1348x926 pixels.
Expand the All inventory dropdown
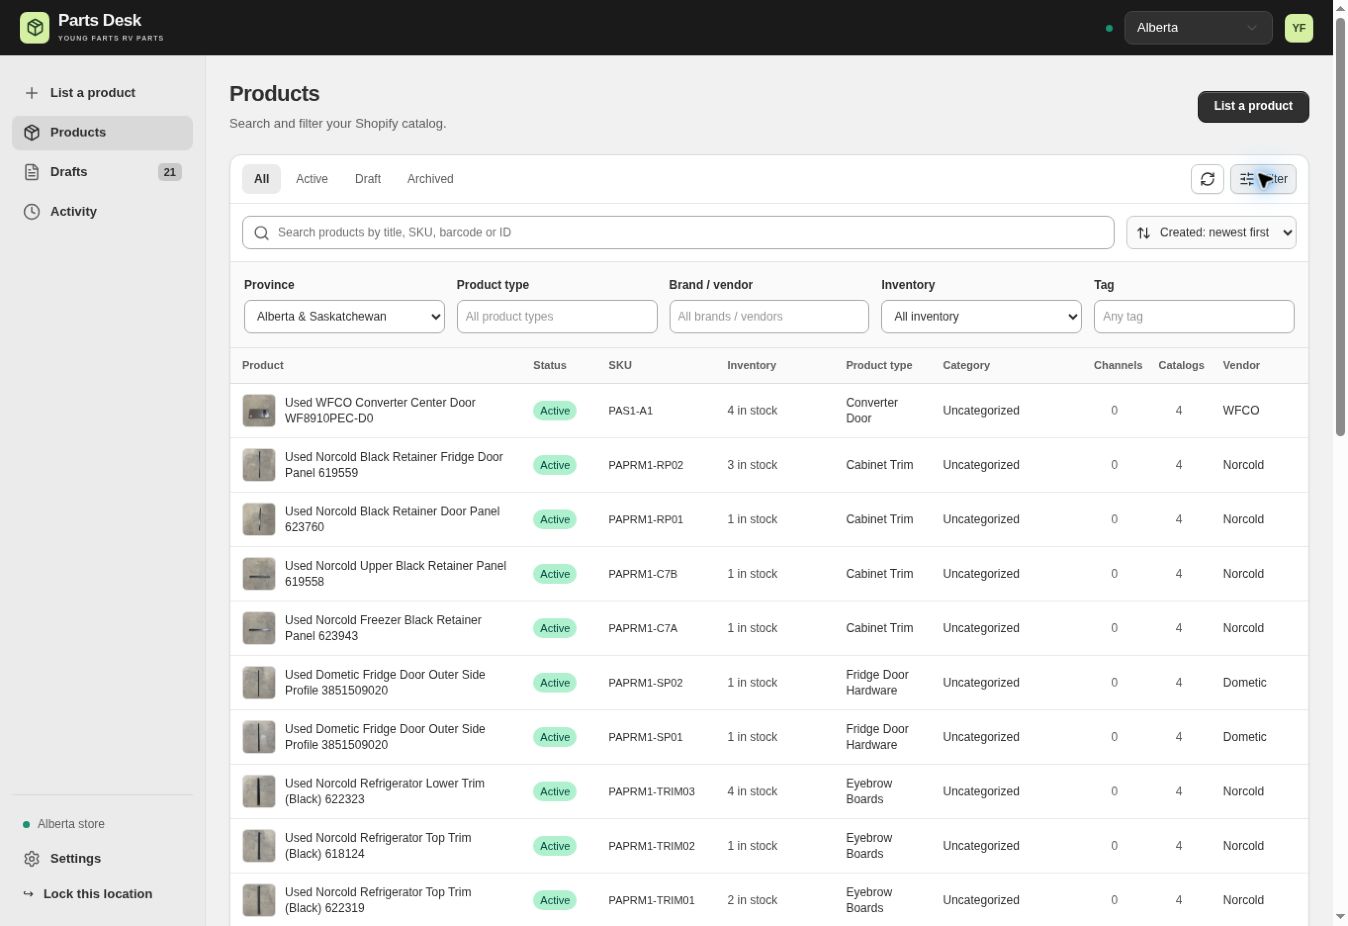(981, 317)
